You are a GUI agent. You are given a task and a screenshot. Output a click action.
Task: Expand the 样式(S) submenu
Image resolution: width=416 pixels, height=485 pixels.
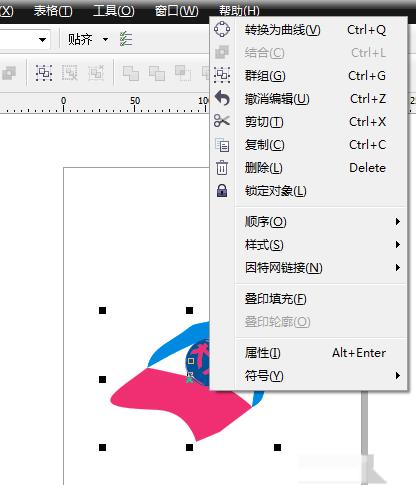point(308,245)
